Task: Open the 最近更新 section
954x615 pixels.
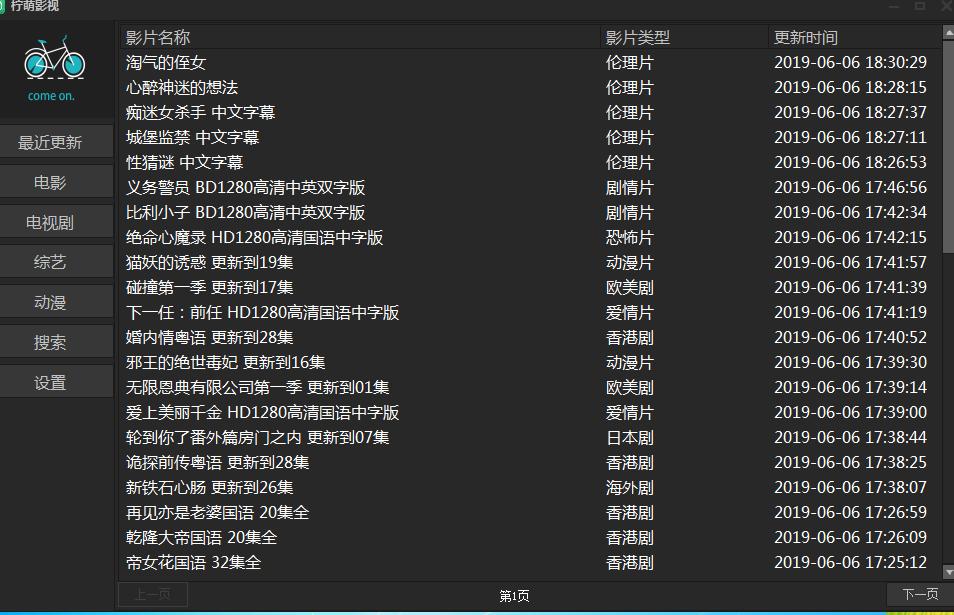Action: tap(56, 142)
